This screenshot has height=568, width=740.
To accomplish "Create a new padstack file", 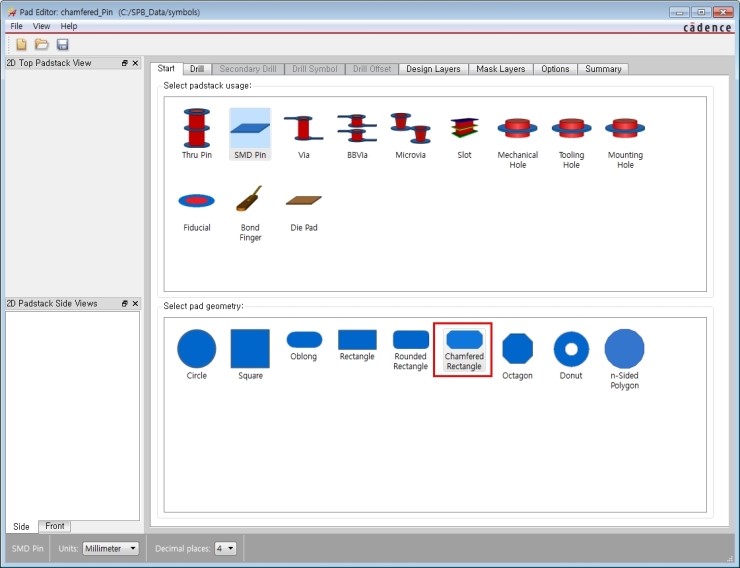I will click(21, 44).
